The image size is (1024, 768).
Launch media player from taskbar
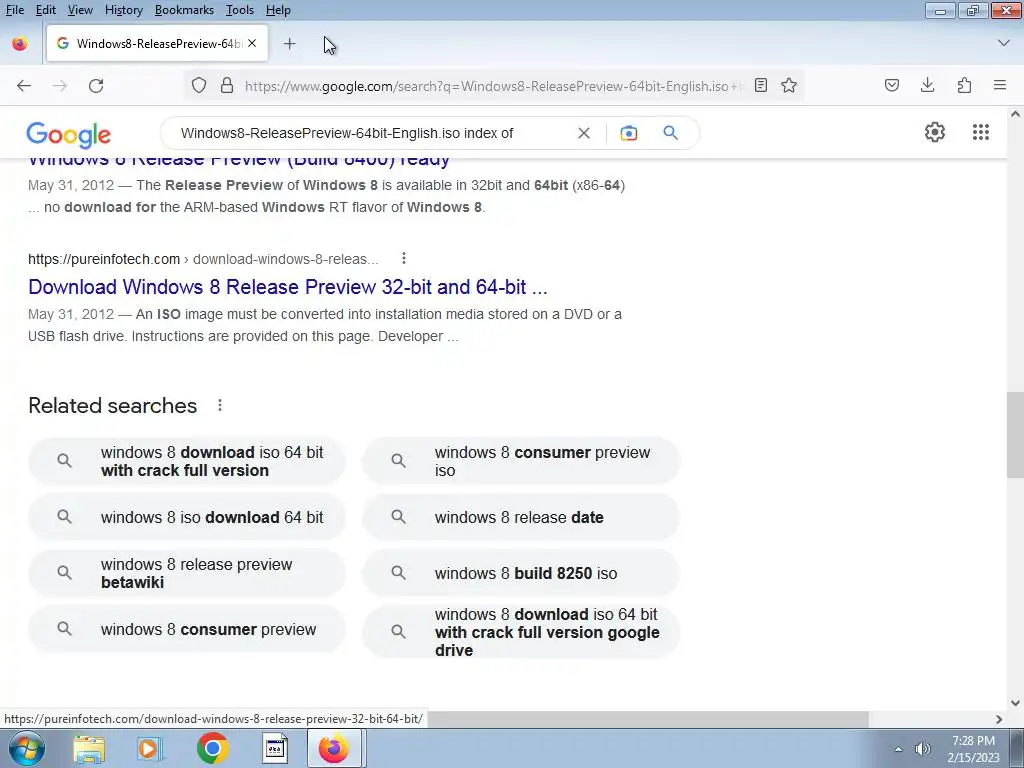(x=150, y=749)
